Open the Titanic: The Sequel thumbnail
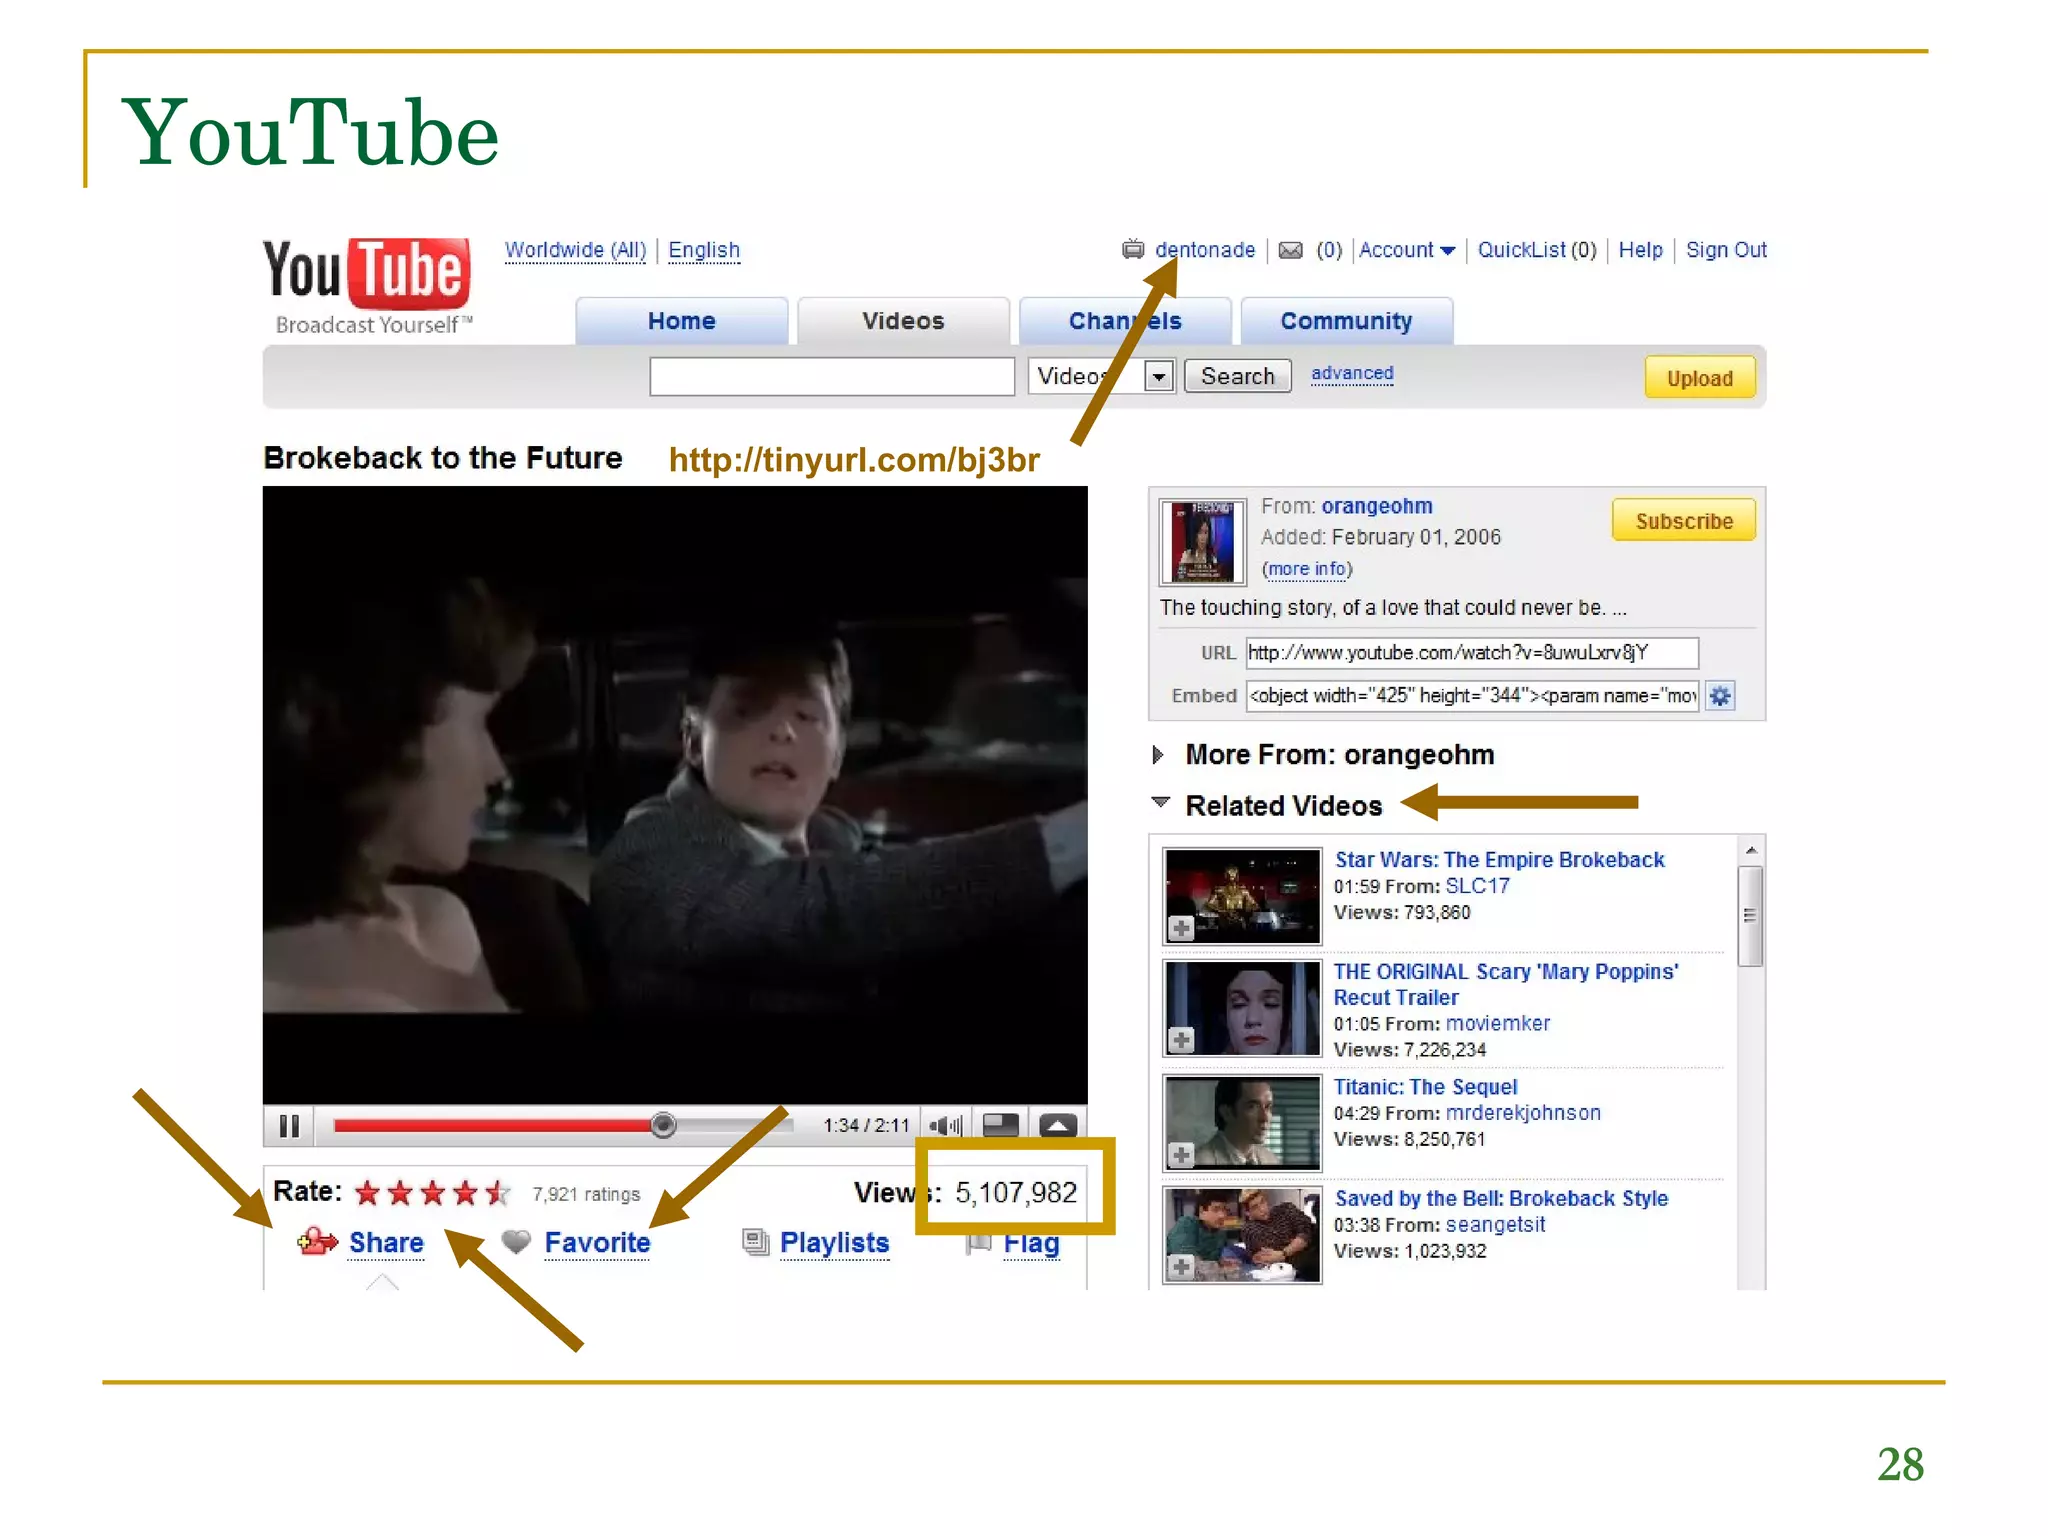2048x1536 pixels. pyautogui.click(x=1242, y=1123)
